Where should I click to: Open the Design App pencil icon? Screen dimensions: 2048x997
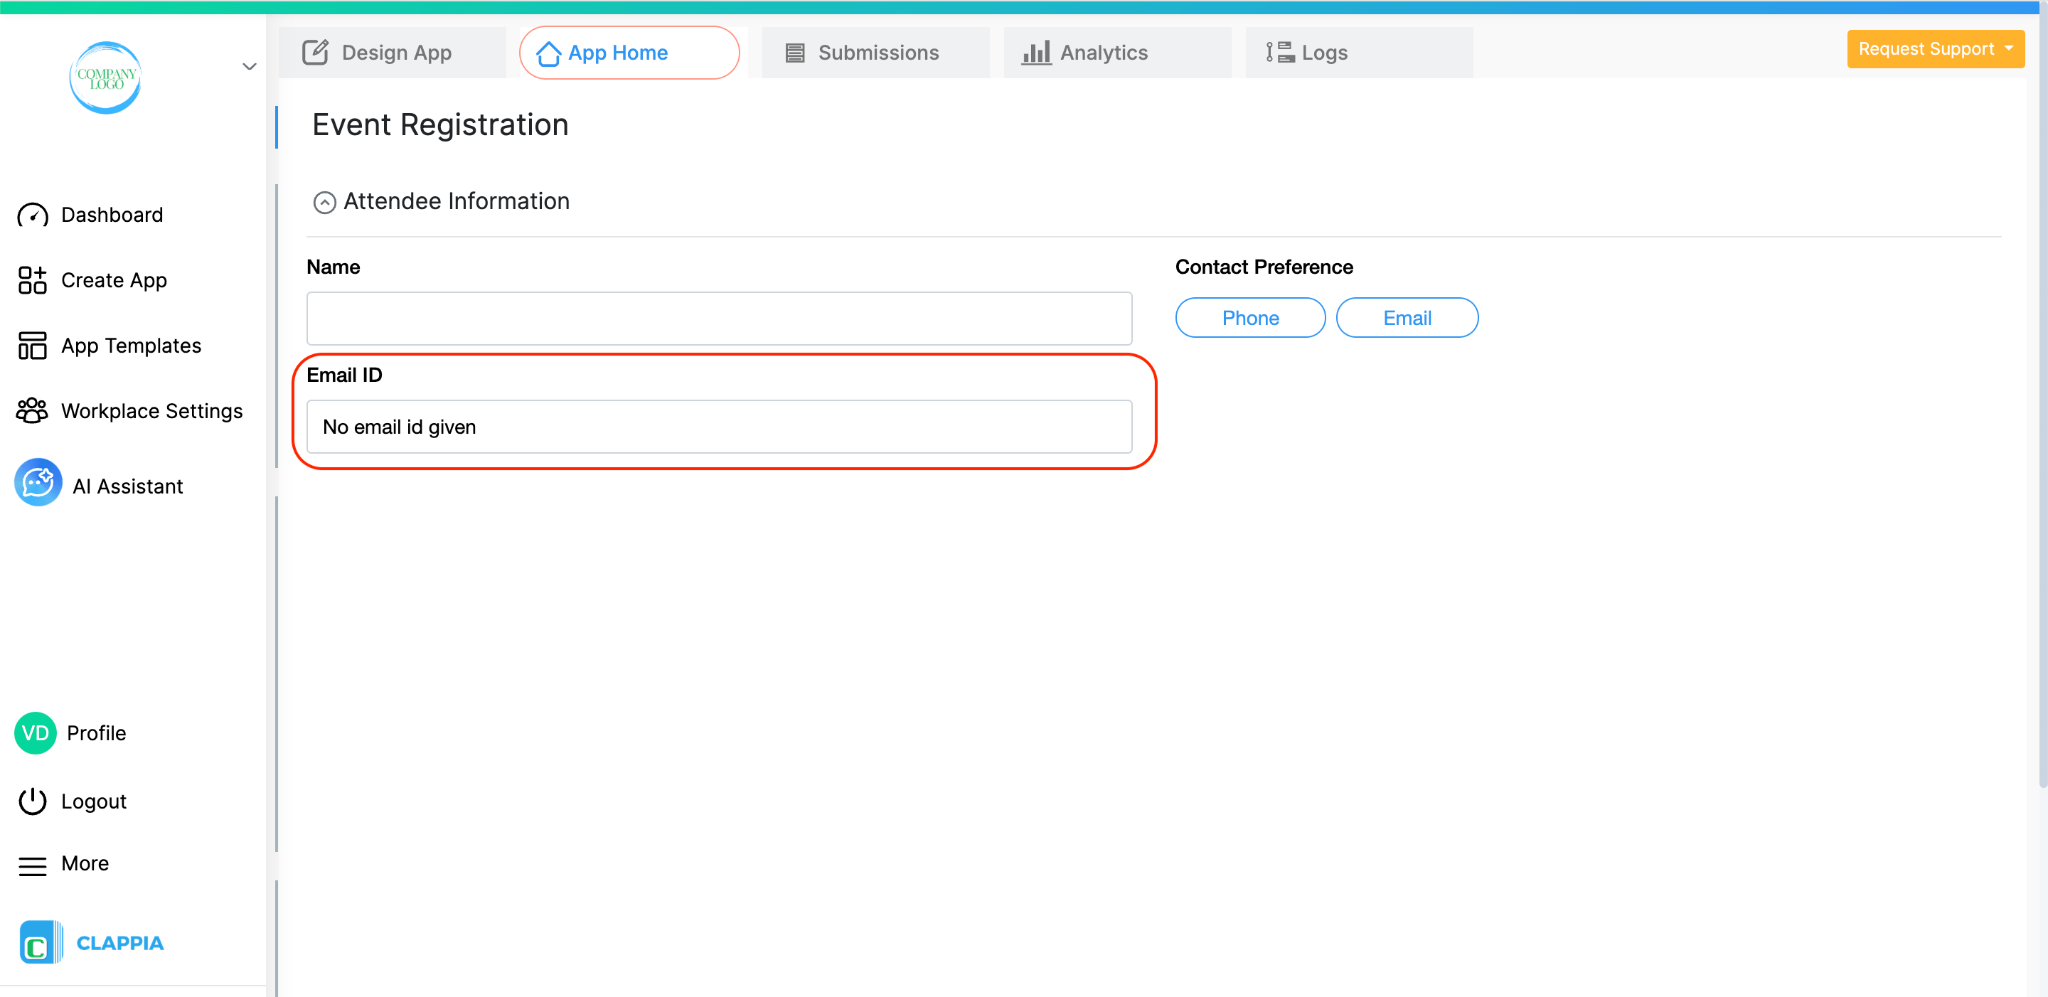[x=315, y=51]
